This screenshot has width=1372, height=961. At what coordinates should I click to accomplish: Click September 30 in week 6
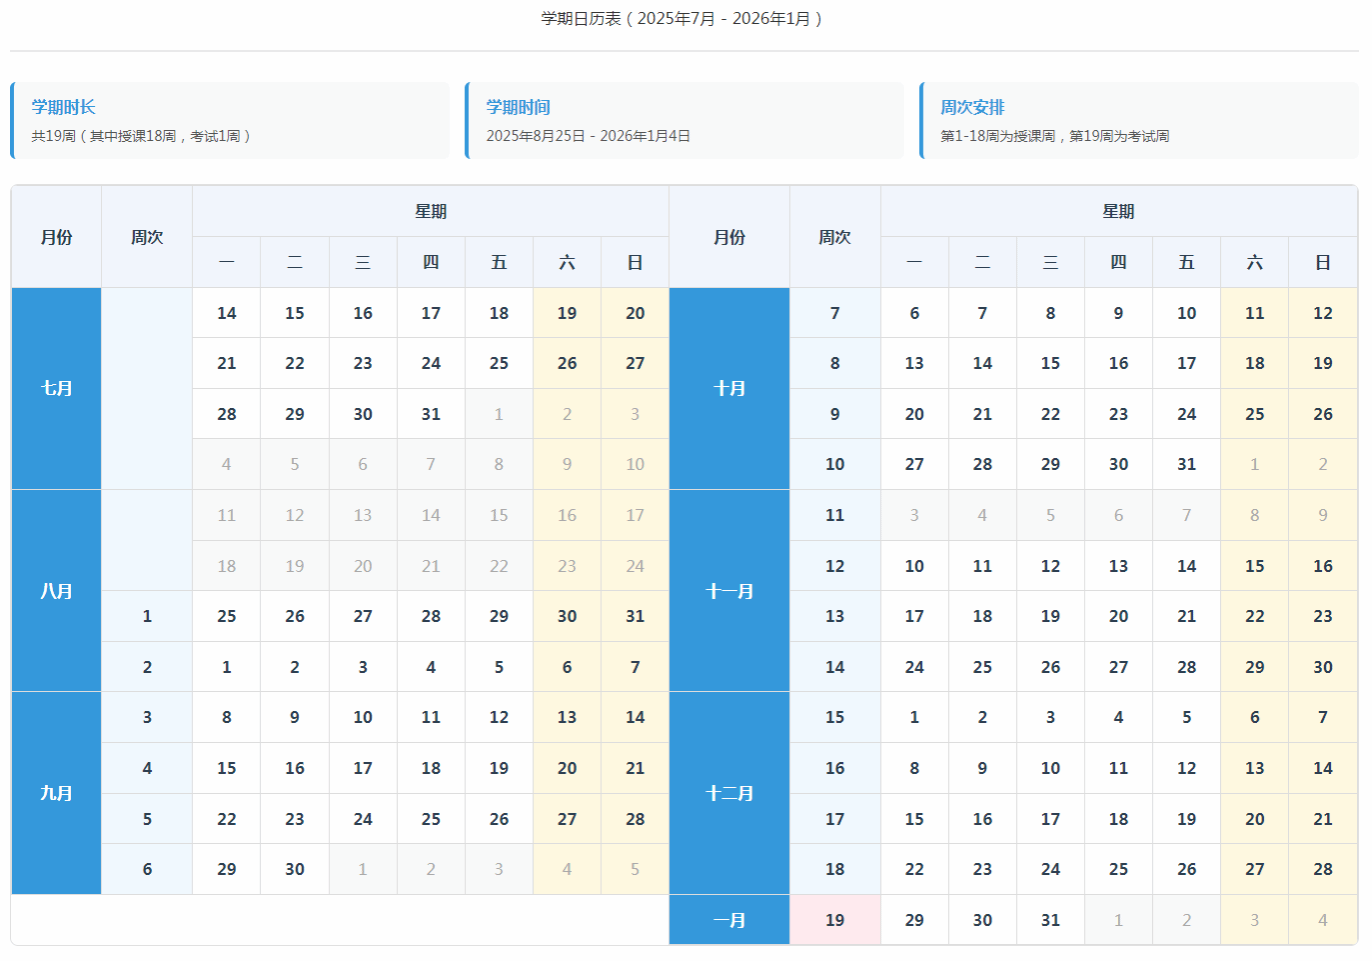(x=294, y=869)
